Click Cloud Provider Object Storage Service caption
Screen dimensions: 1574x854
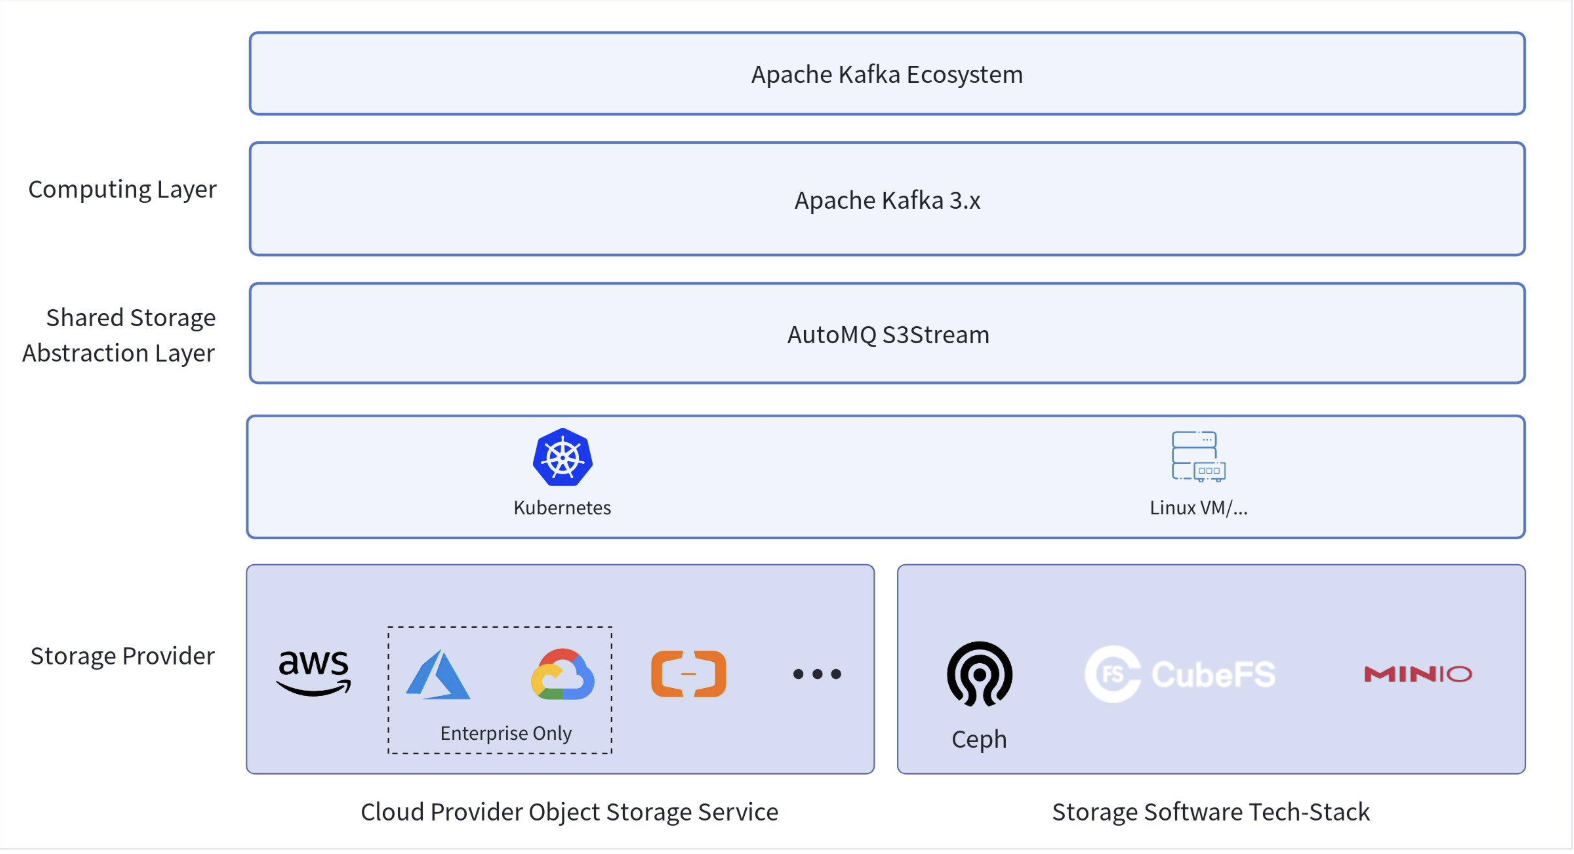point(569,812)
